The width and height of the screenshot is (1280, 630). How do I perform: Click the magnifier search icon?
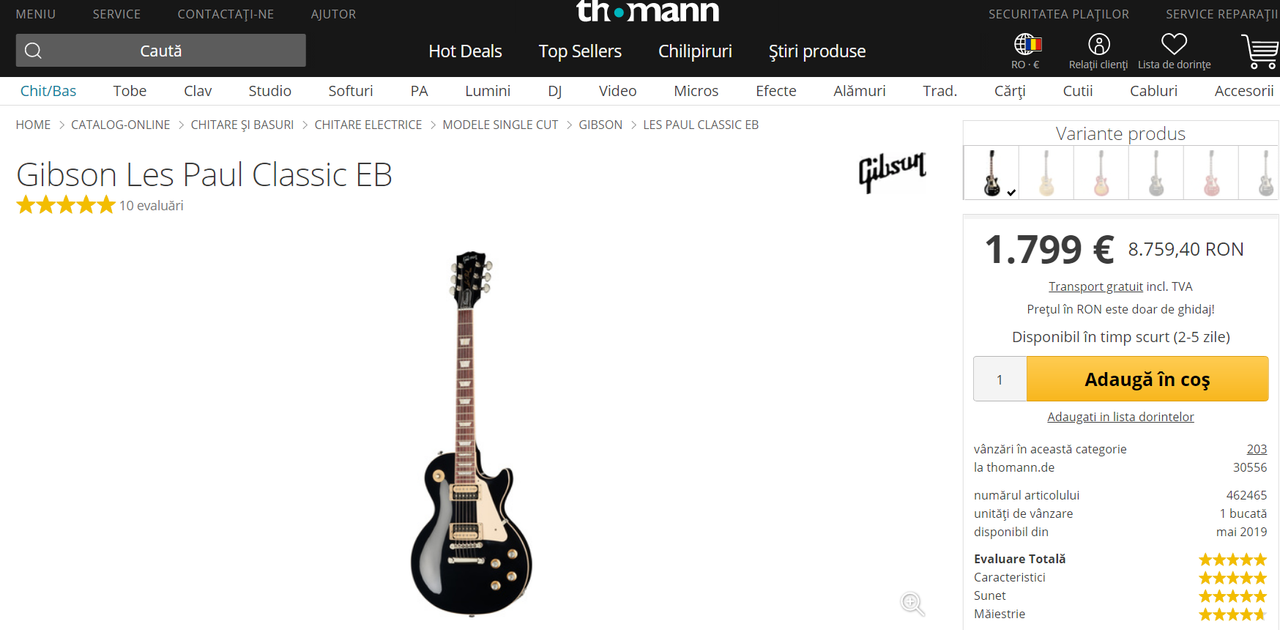click(33, 51)
